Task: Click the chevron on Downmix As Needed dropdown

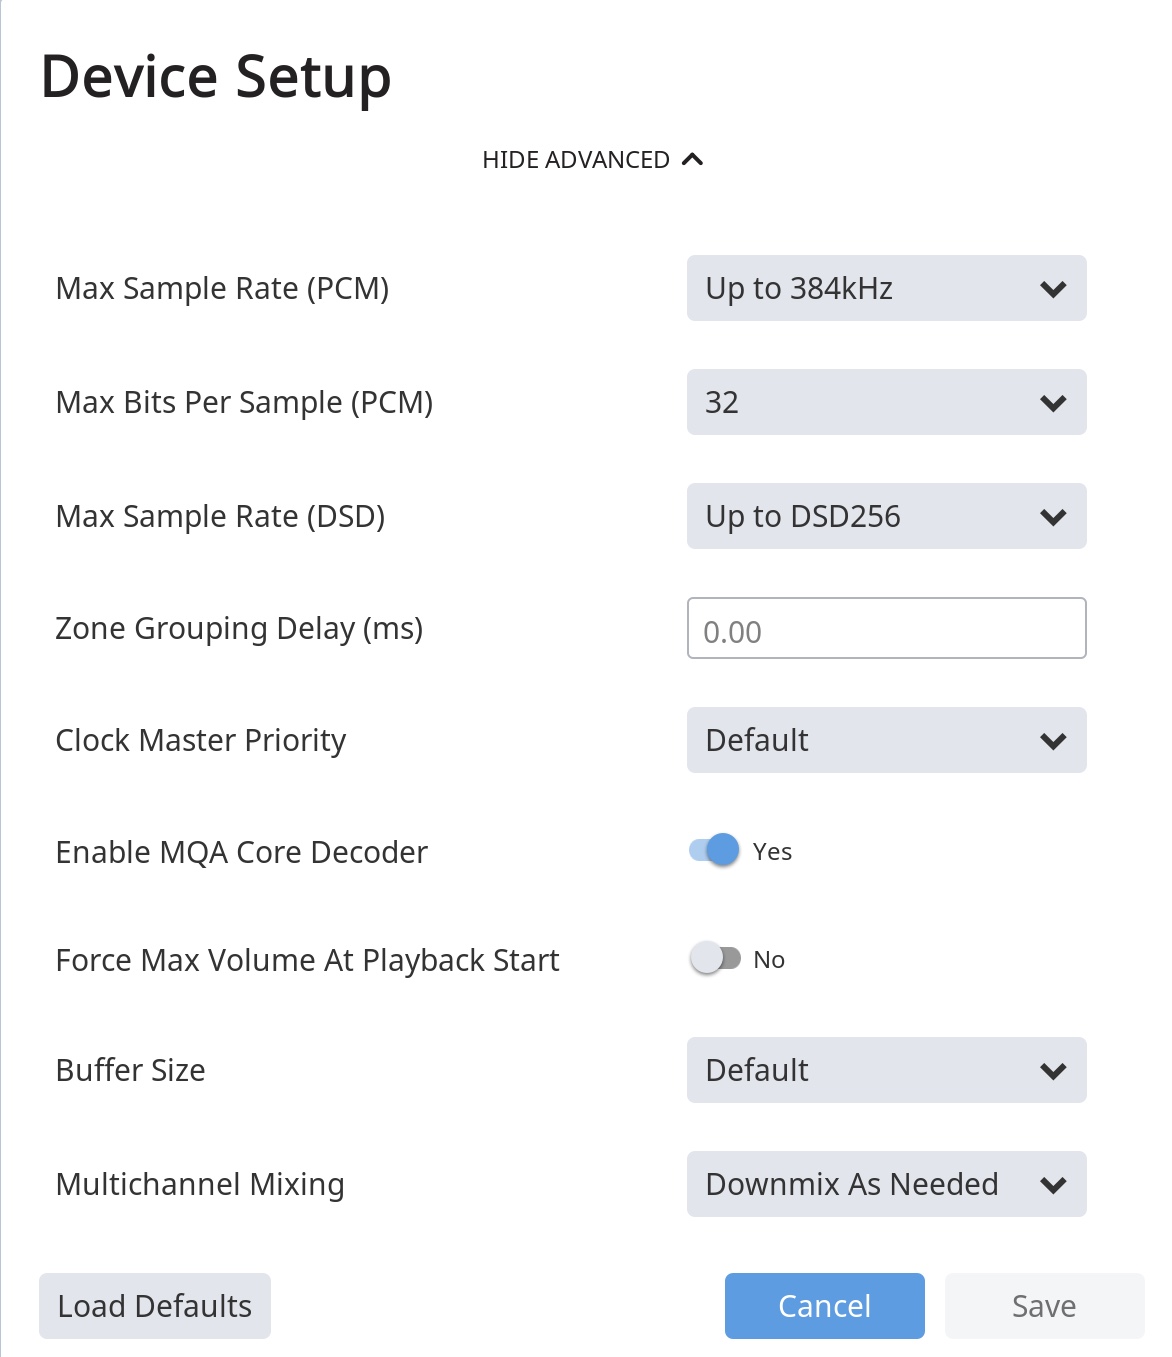Action: (x=1053, y=1185)
